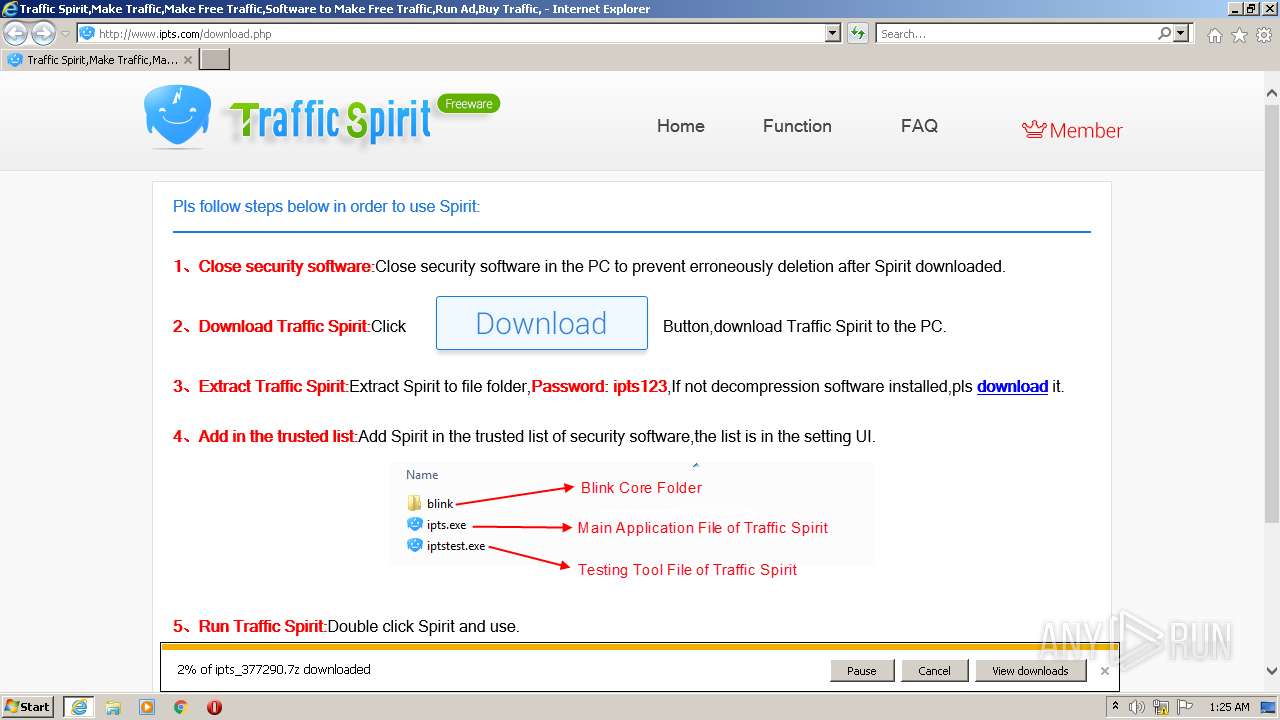Restore down the Internet Explorer window
The image size is (1280, 720).
(1250, 8)
